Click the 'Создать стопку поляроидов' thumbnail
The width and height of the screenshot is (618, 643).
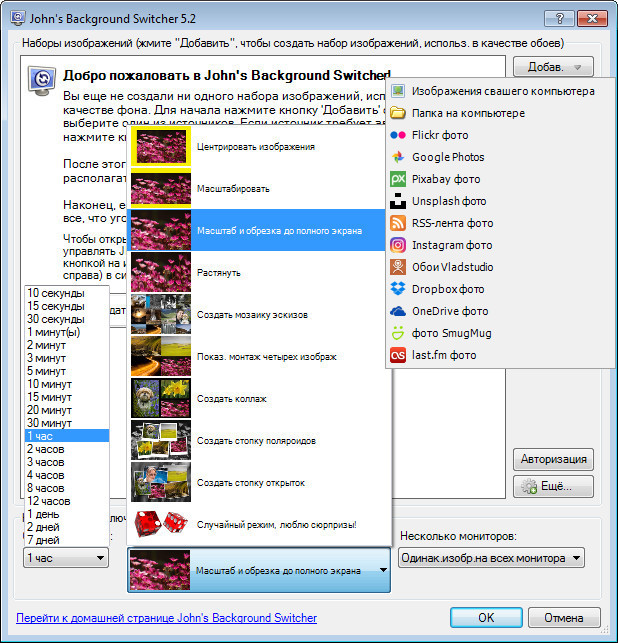click(161, 440)
